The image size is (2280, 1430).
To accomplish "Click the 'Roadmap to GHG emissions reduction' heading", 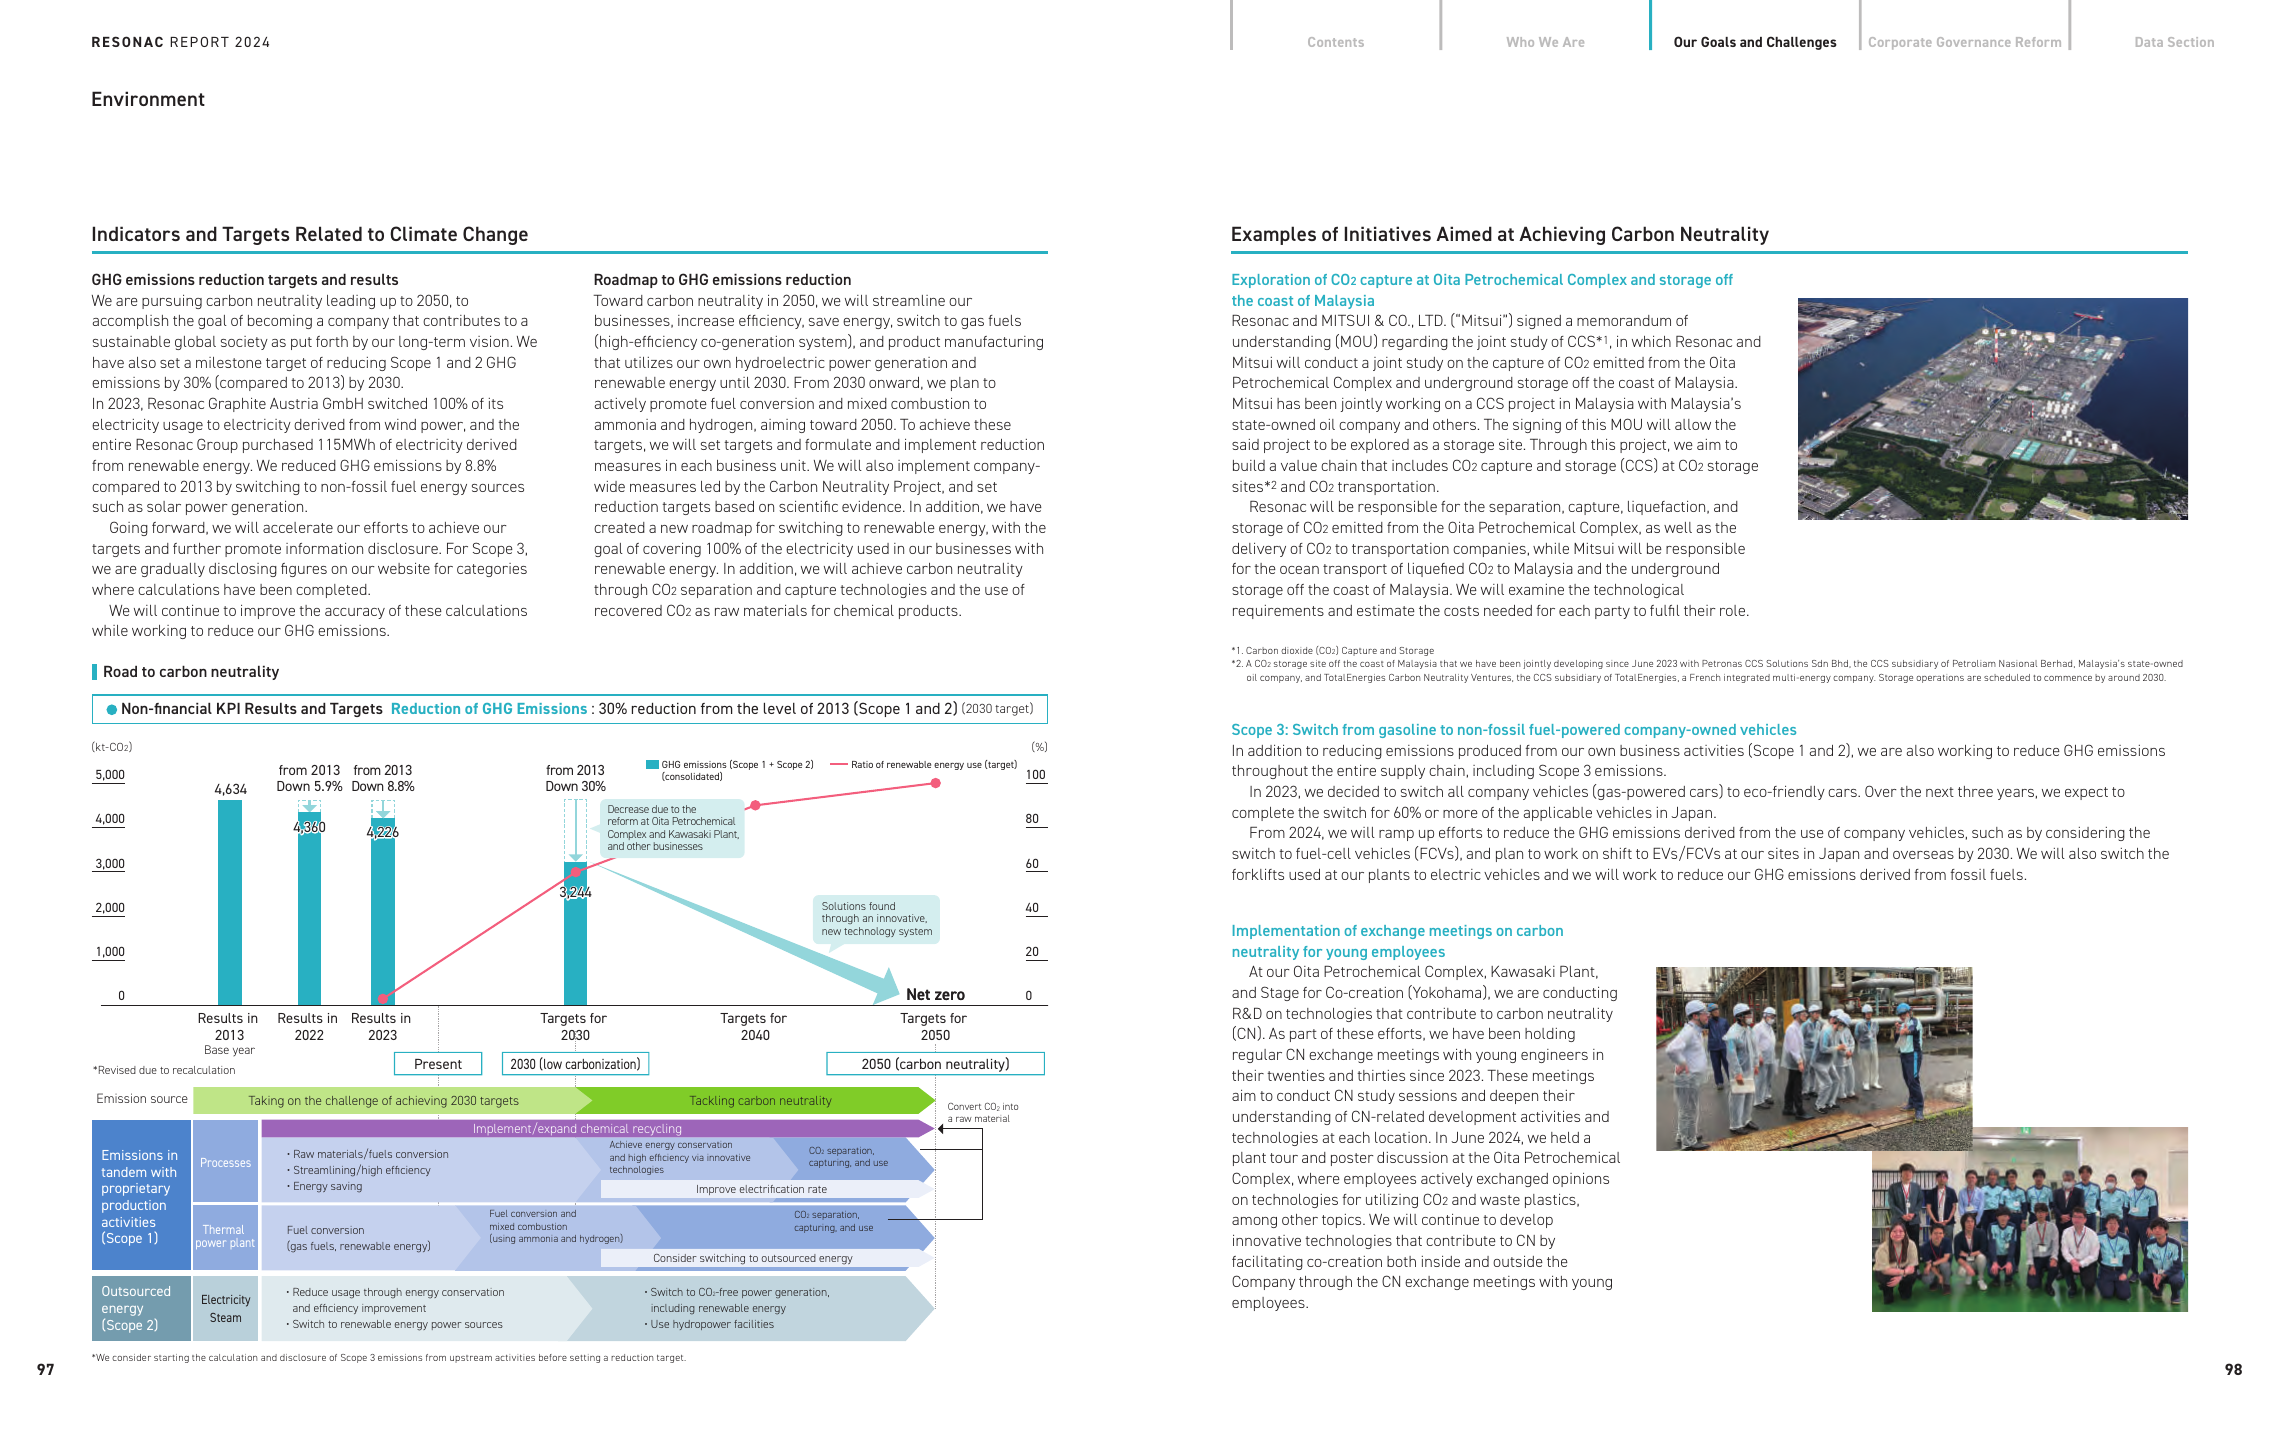I will 722,280.
